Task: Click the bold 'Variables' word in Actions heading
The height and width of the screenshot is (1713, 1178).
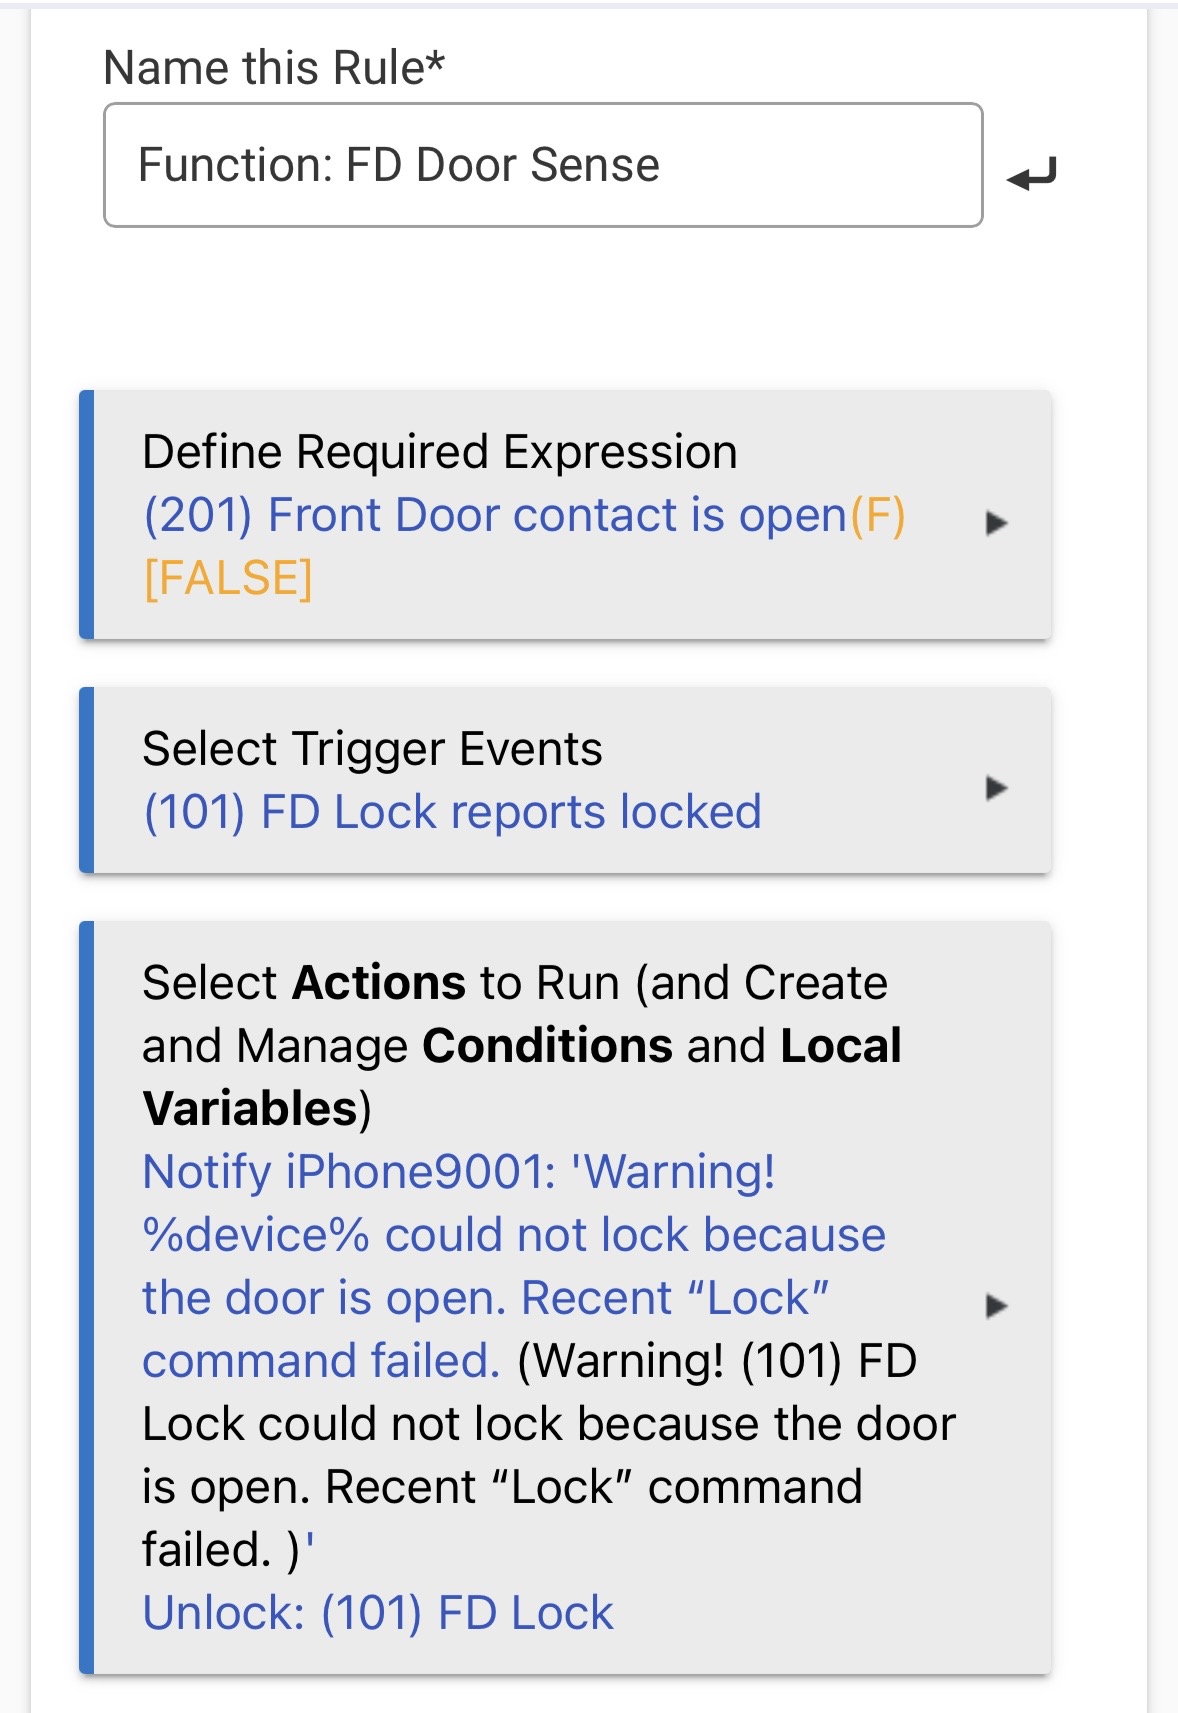Action: pyautogui.click(x=250, y=1109)
